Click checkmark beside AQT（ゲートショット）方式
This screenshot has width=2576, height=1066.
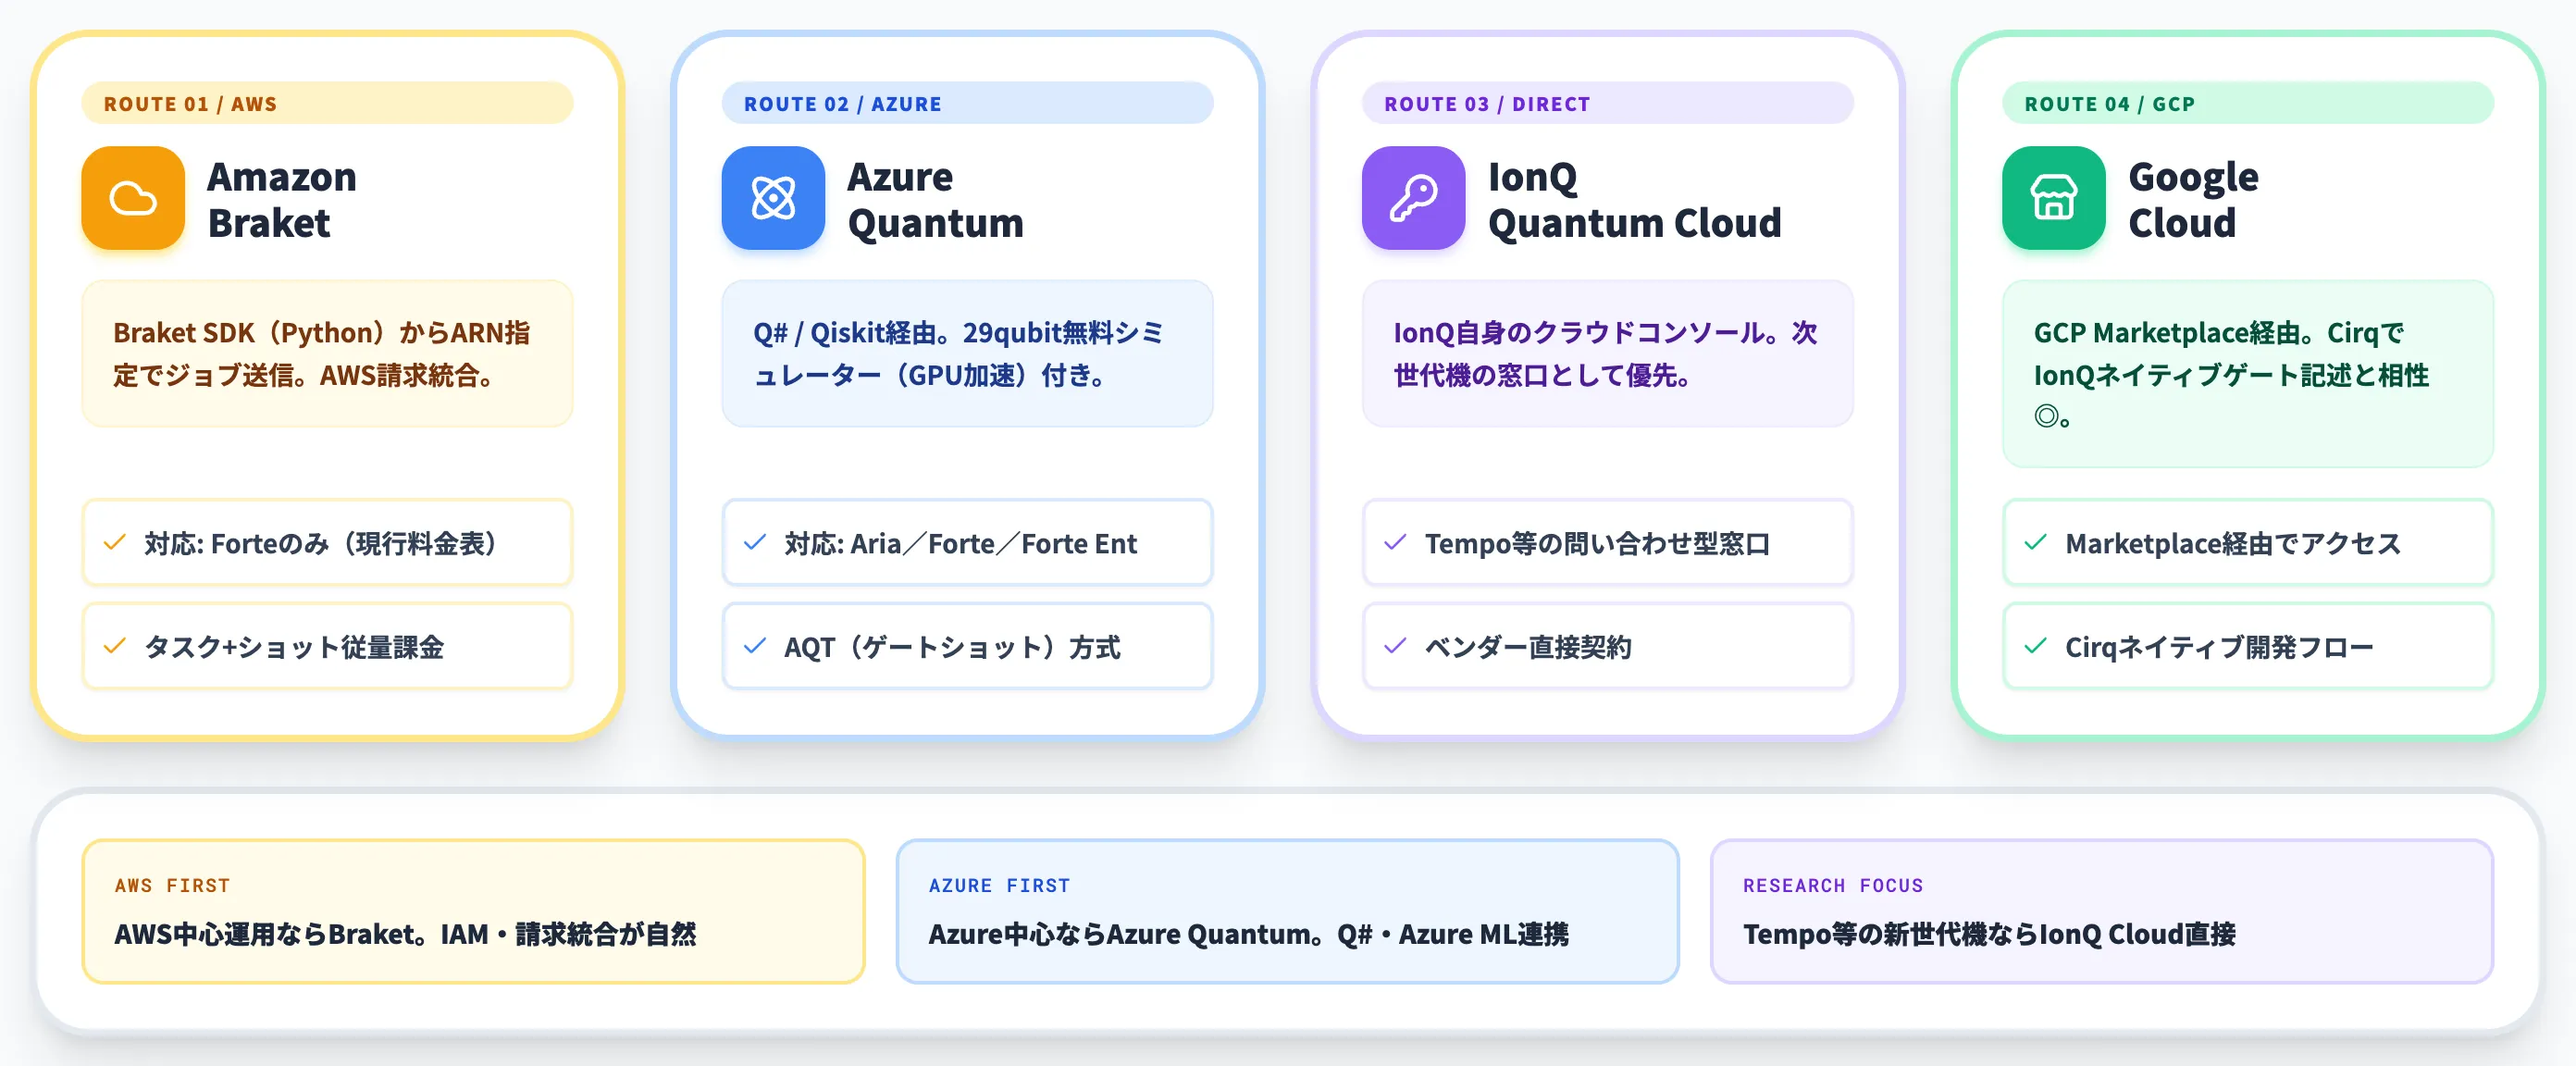click(755, 646)
